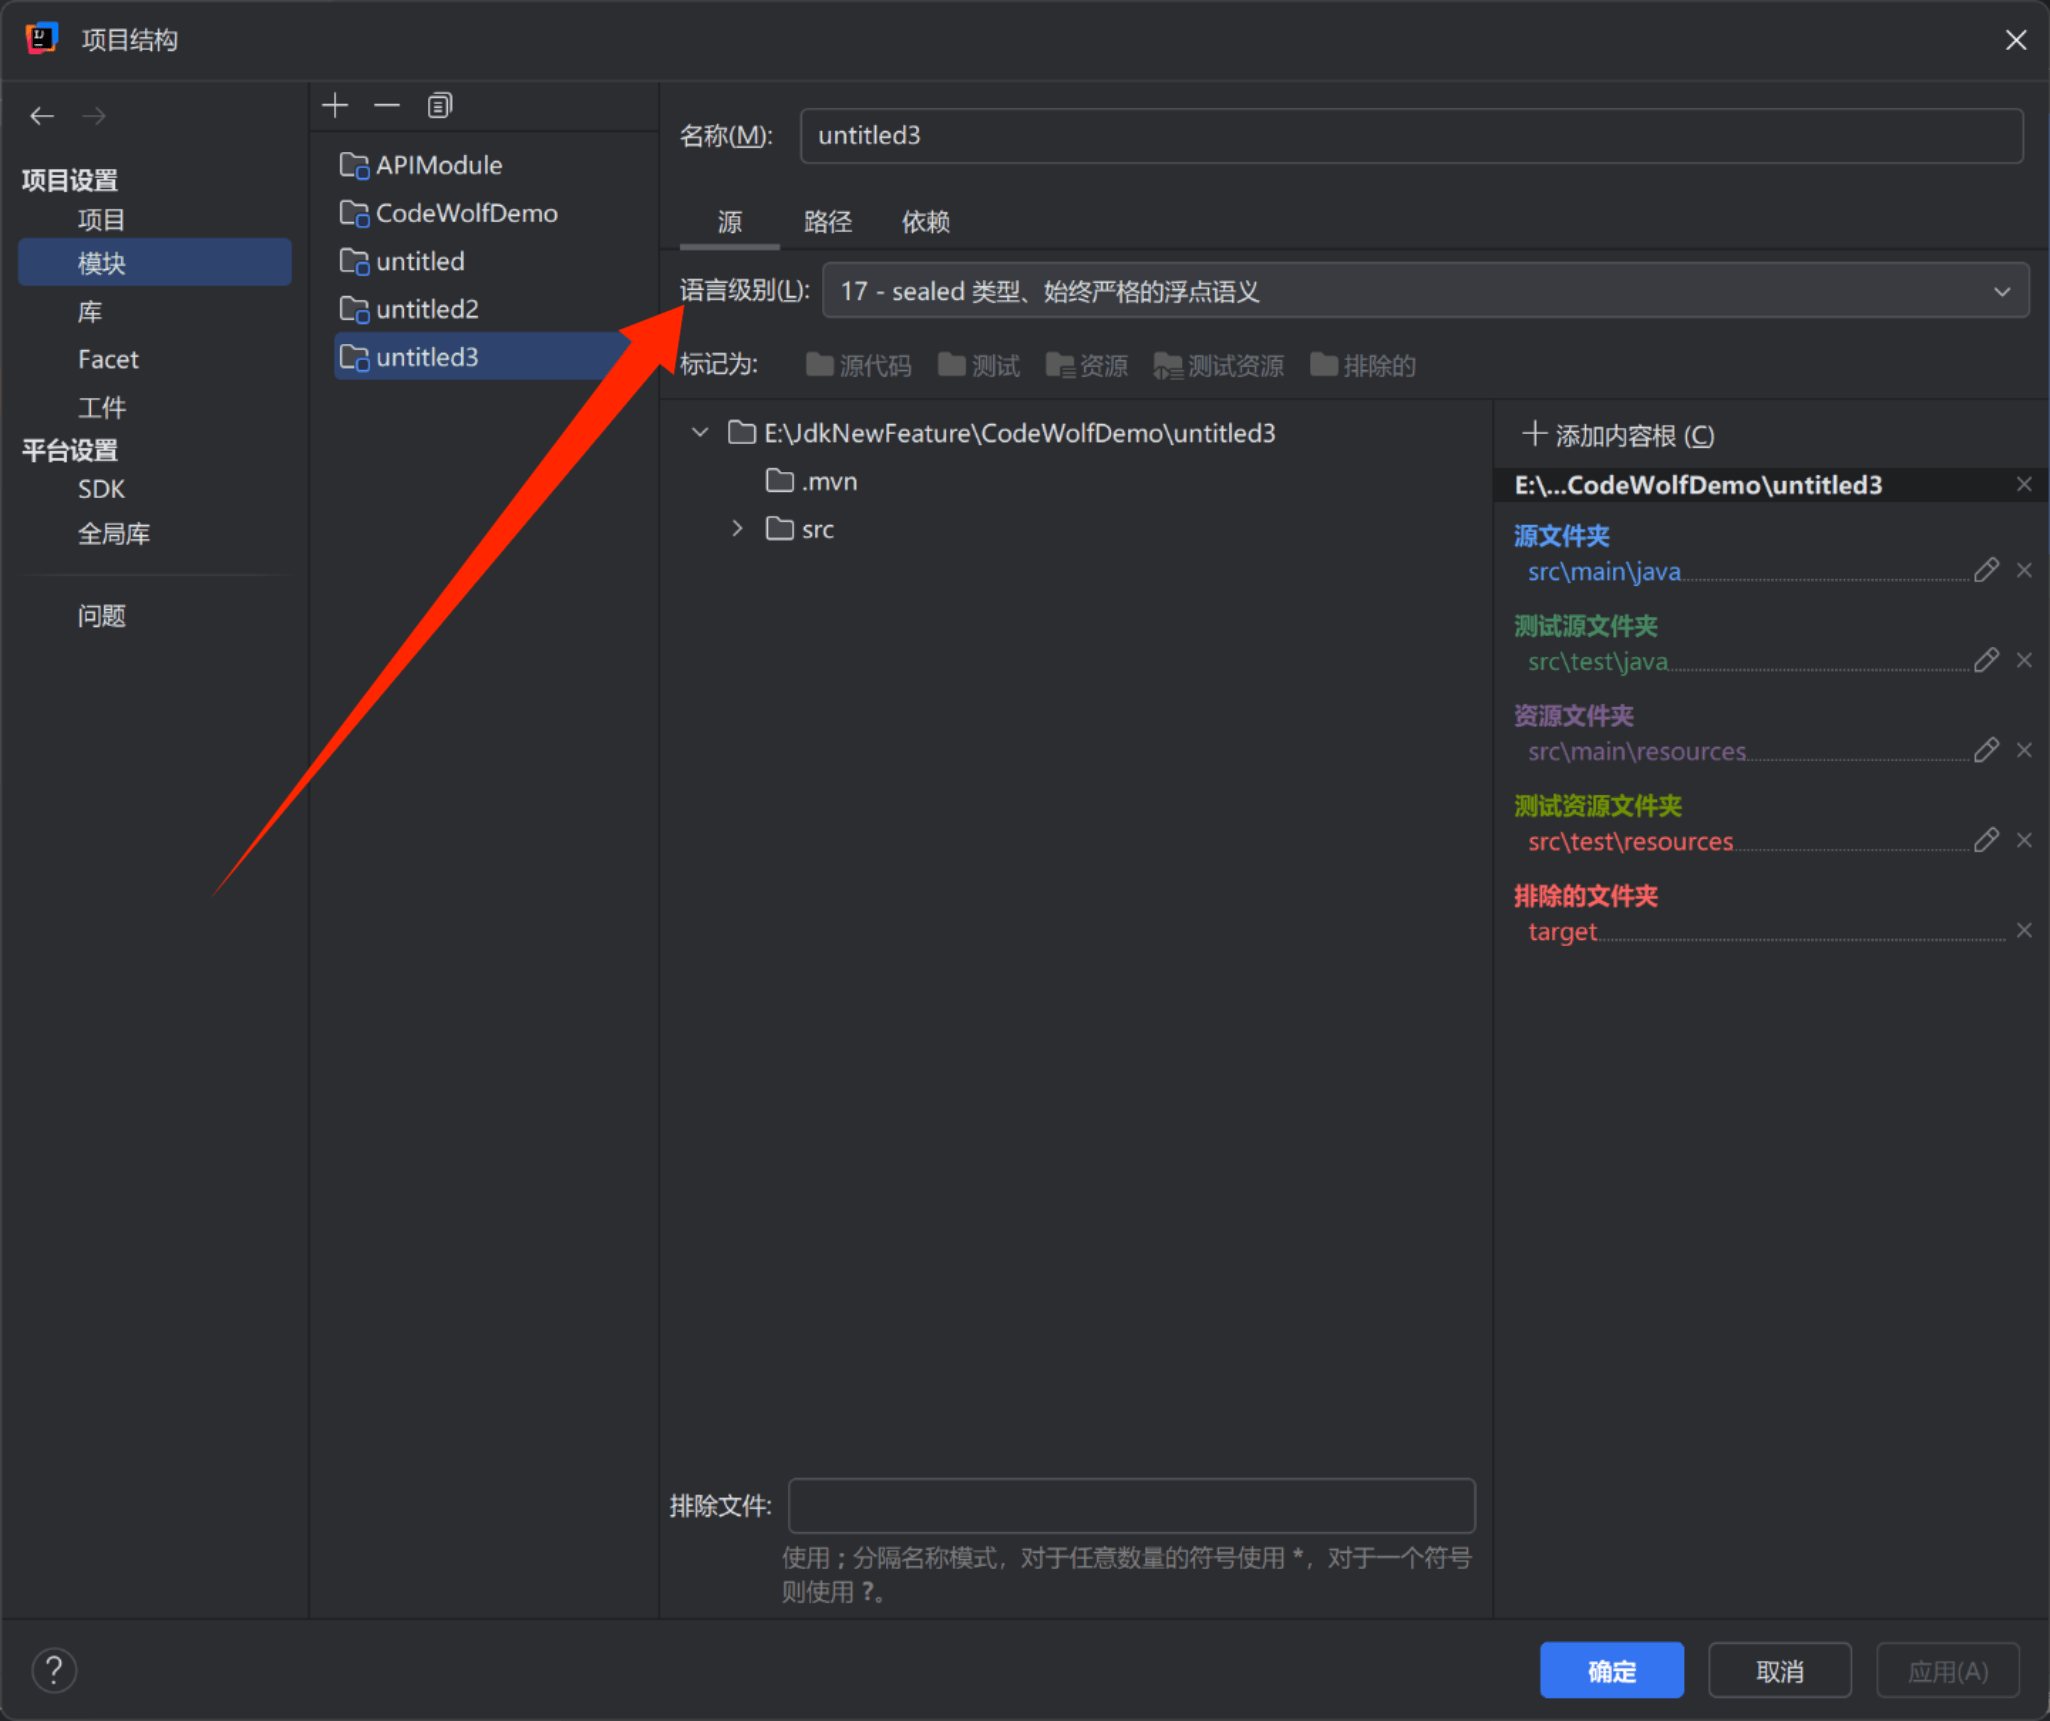The image size is (2050, 1721).
Task: Mark folder as excluded (排除的)
Action: (1363, 366)
